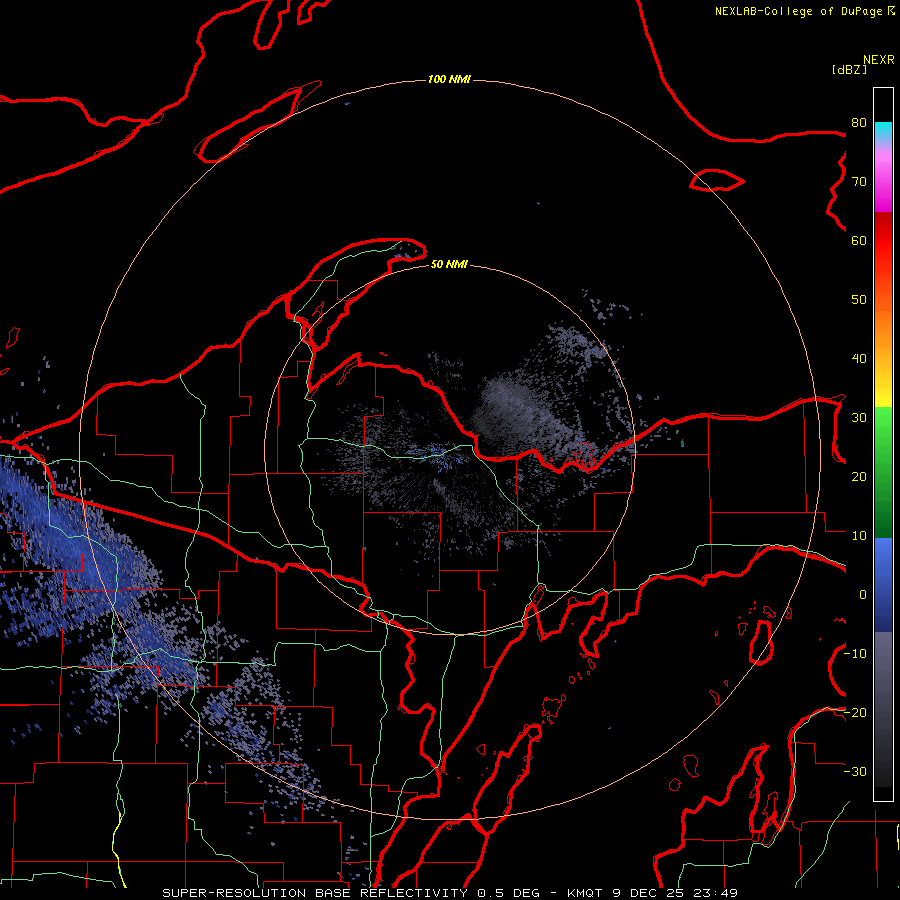The image size is (900, 900).
Task: Click the 50 dBZ scale value
Action: (859, 300)
